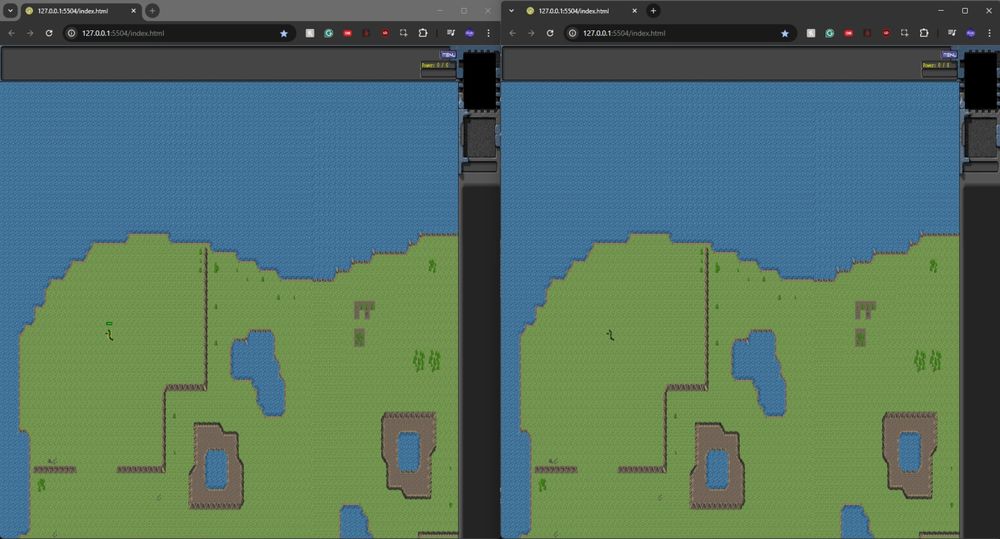1000x539 pixels.
Task: Close the index.html tab in left window
Action: 133,11
